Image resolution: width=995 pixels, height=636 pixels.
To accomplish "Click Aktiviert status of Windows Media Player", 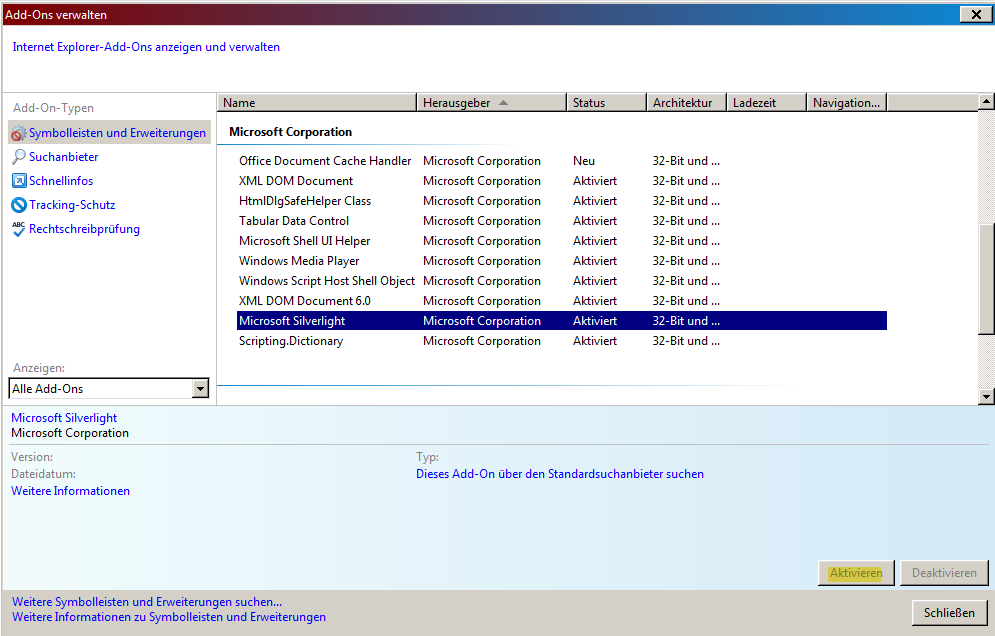I will (595, 261).
